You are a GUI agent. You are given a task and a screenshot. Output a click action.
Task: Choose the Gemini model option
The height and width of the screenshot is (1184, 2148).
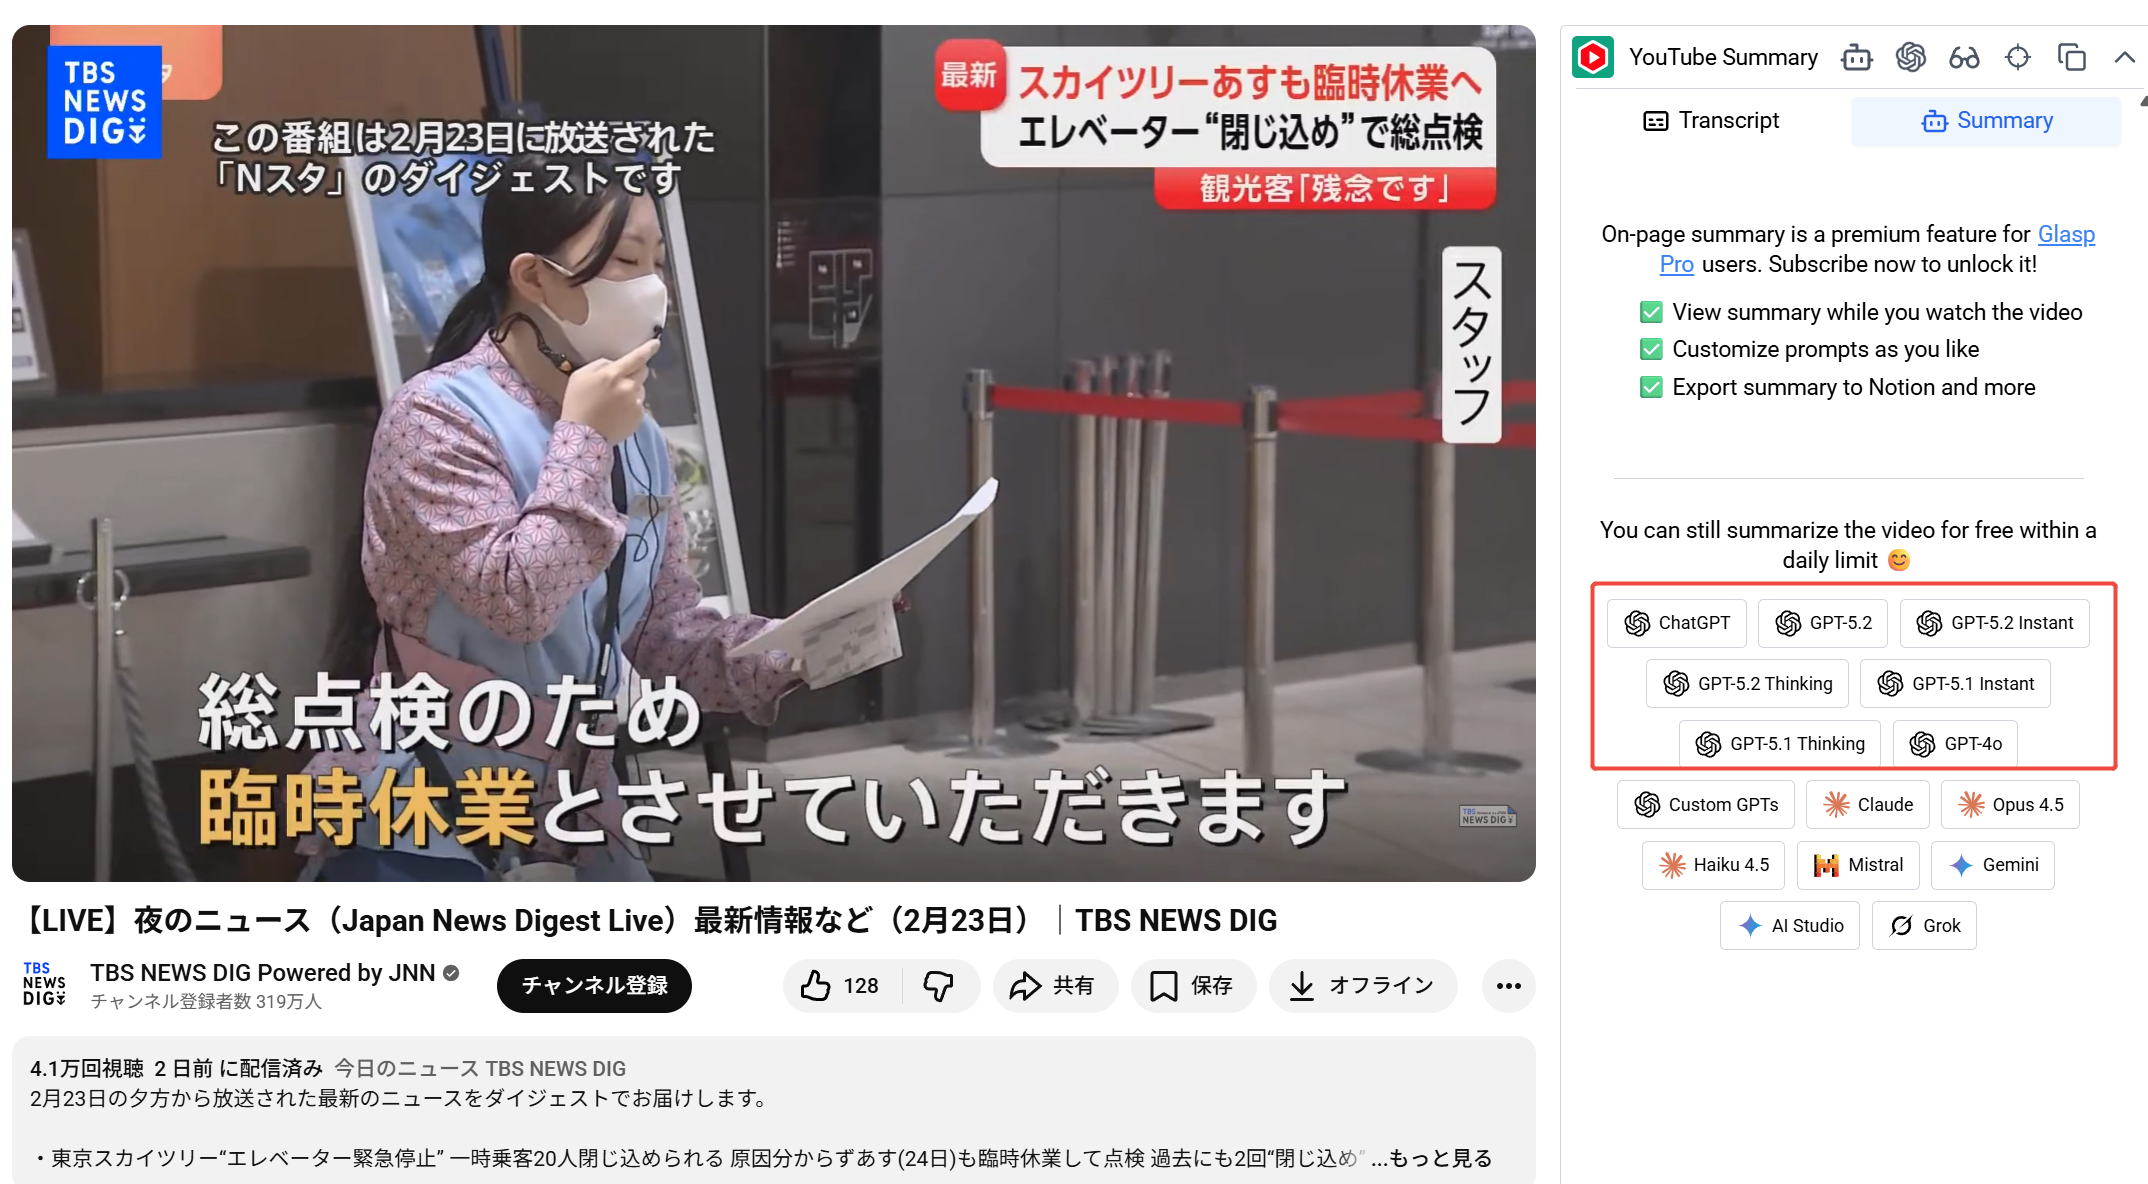1992,865
